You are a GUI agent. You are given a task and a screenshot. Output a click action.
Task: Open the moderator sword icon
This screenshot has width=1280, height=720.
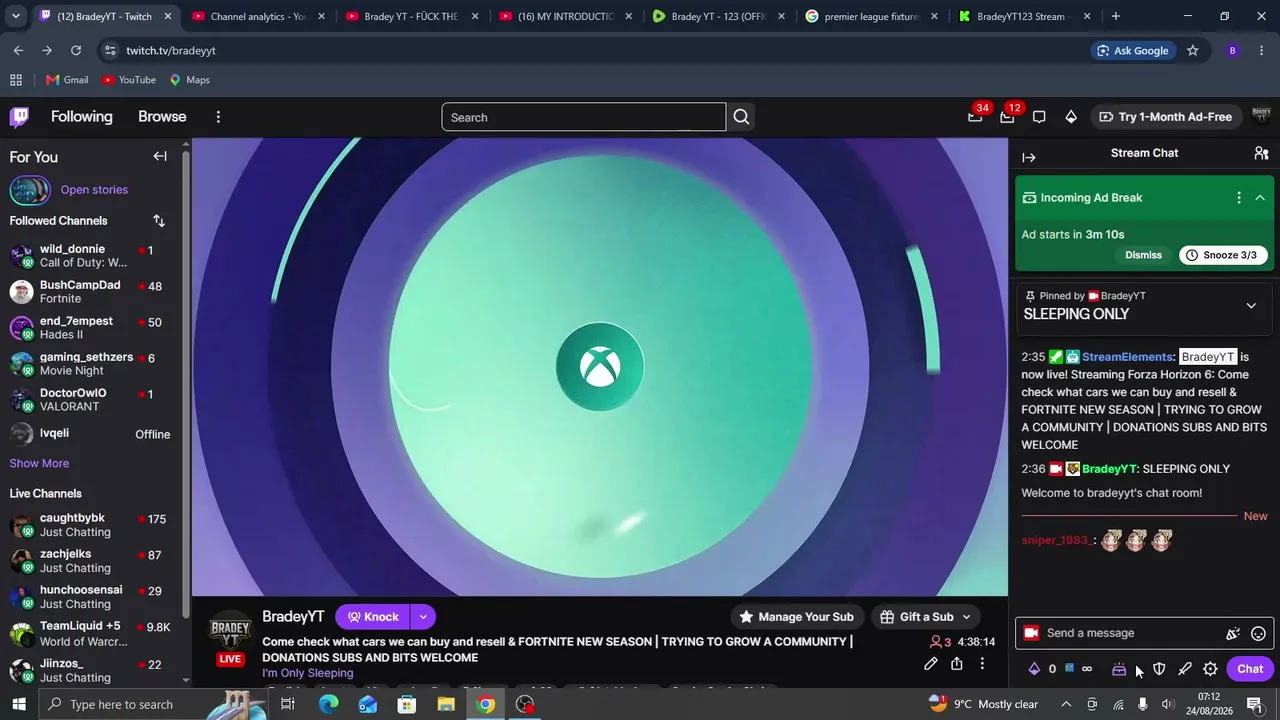click(1185, 669)
